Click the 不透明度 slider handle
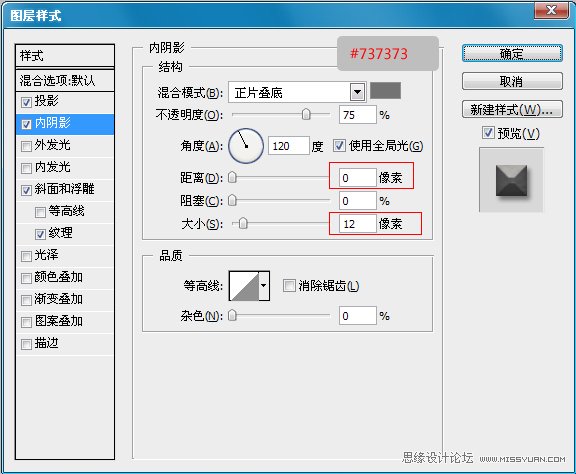This screenshot has height=474, width=576. coord(306,114)
